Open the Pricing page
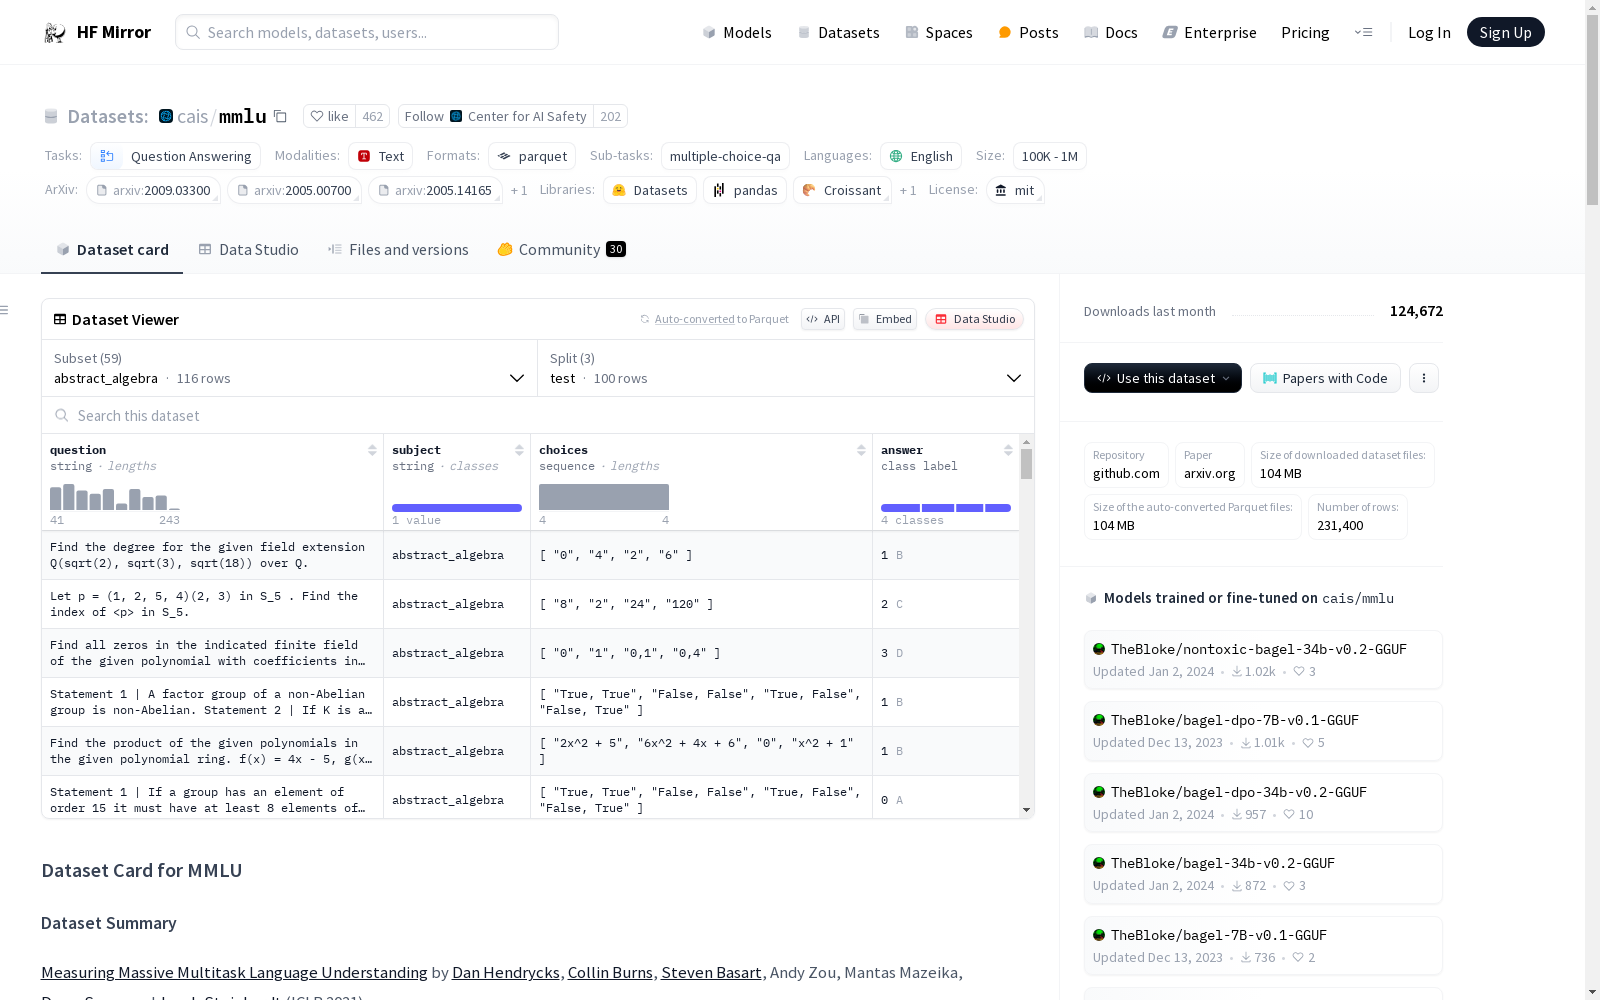Screen dimensions: 1600x1000 [1305, 32]
